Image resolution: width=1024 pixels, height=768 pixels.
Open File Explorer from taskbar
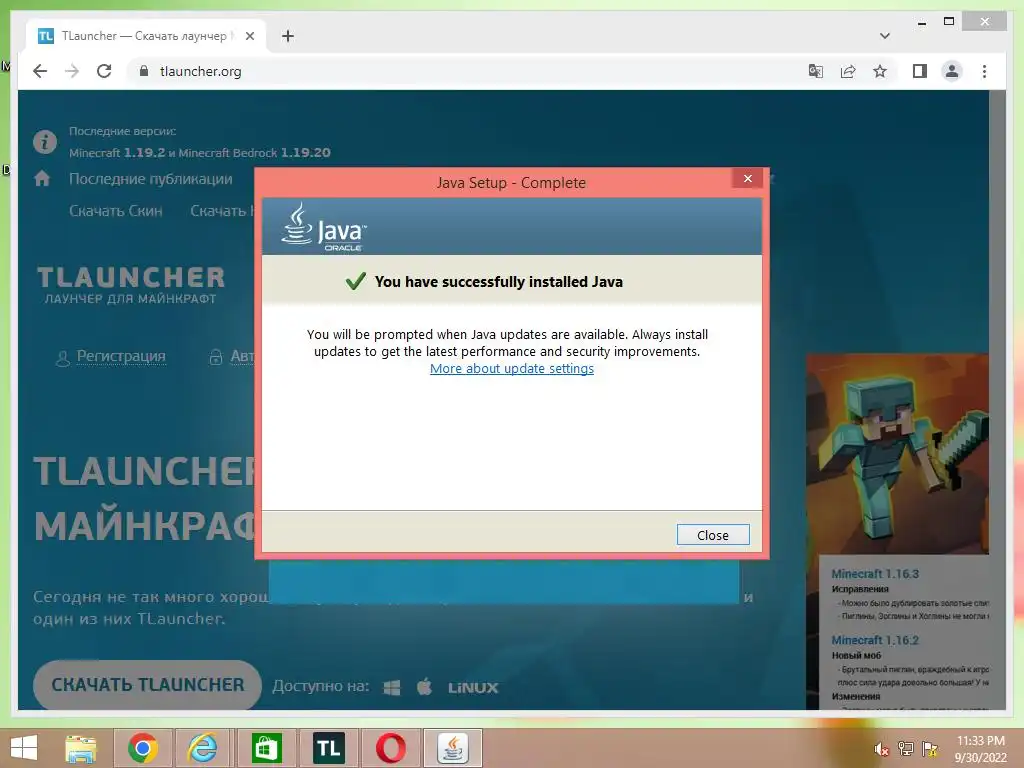tap(81, 748)
